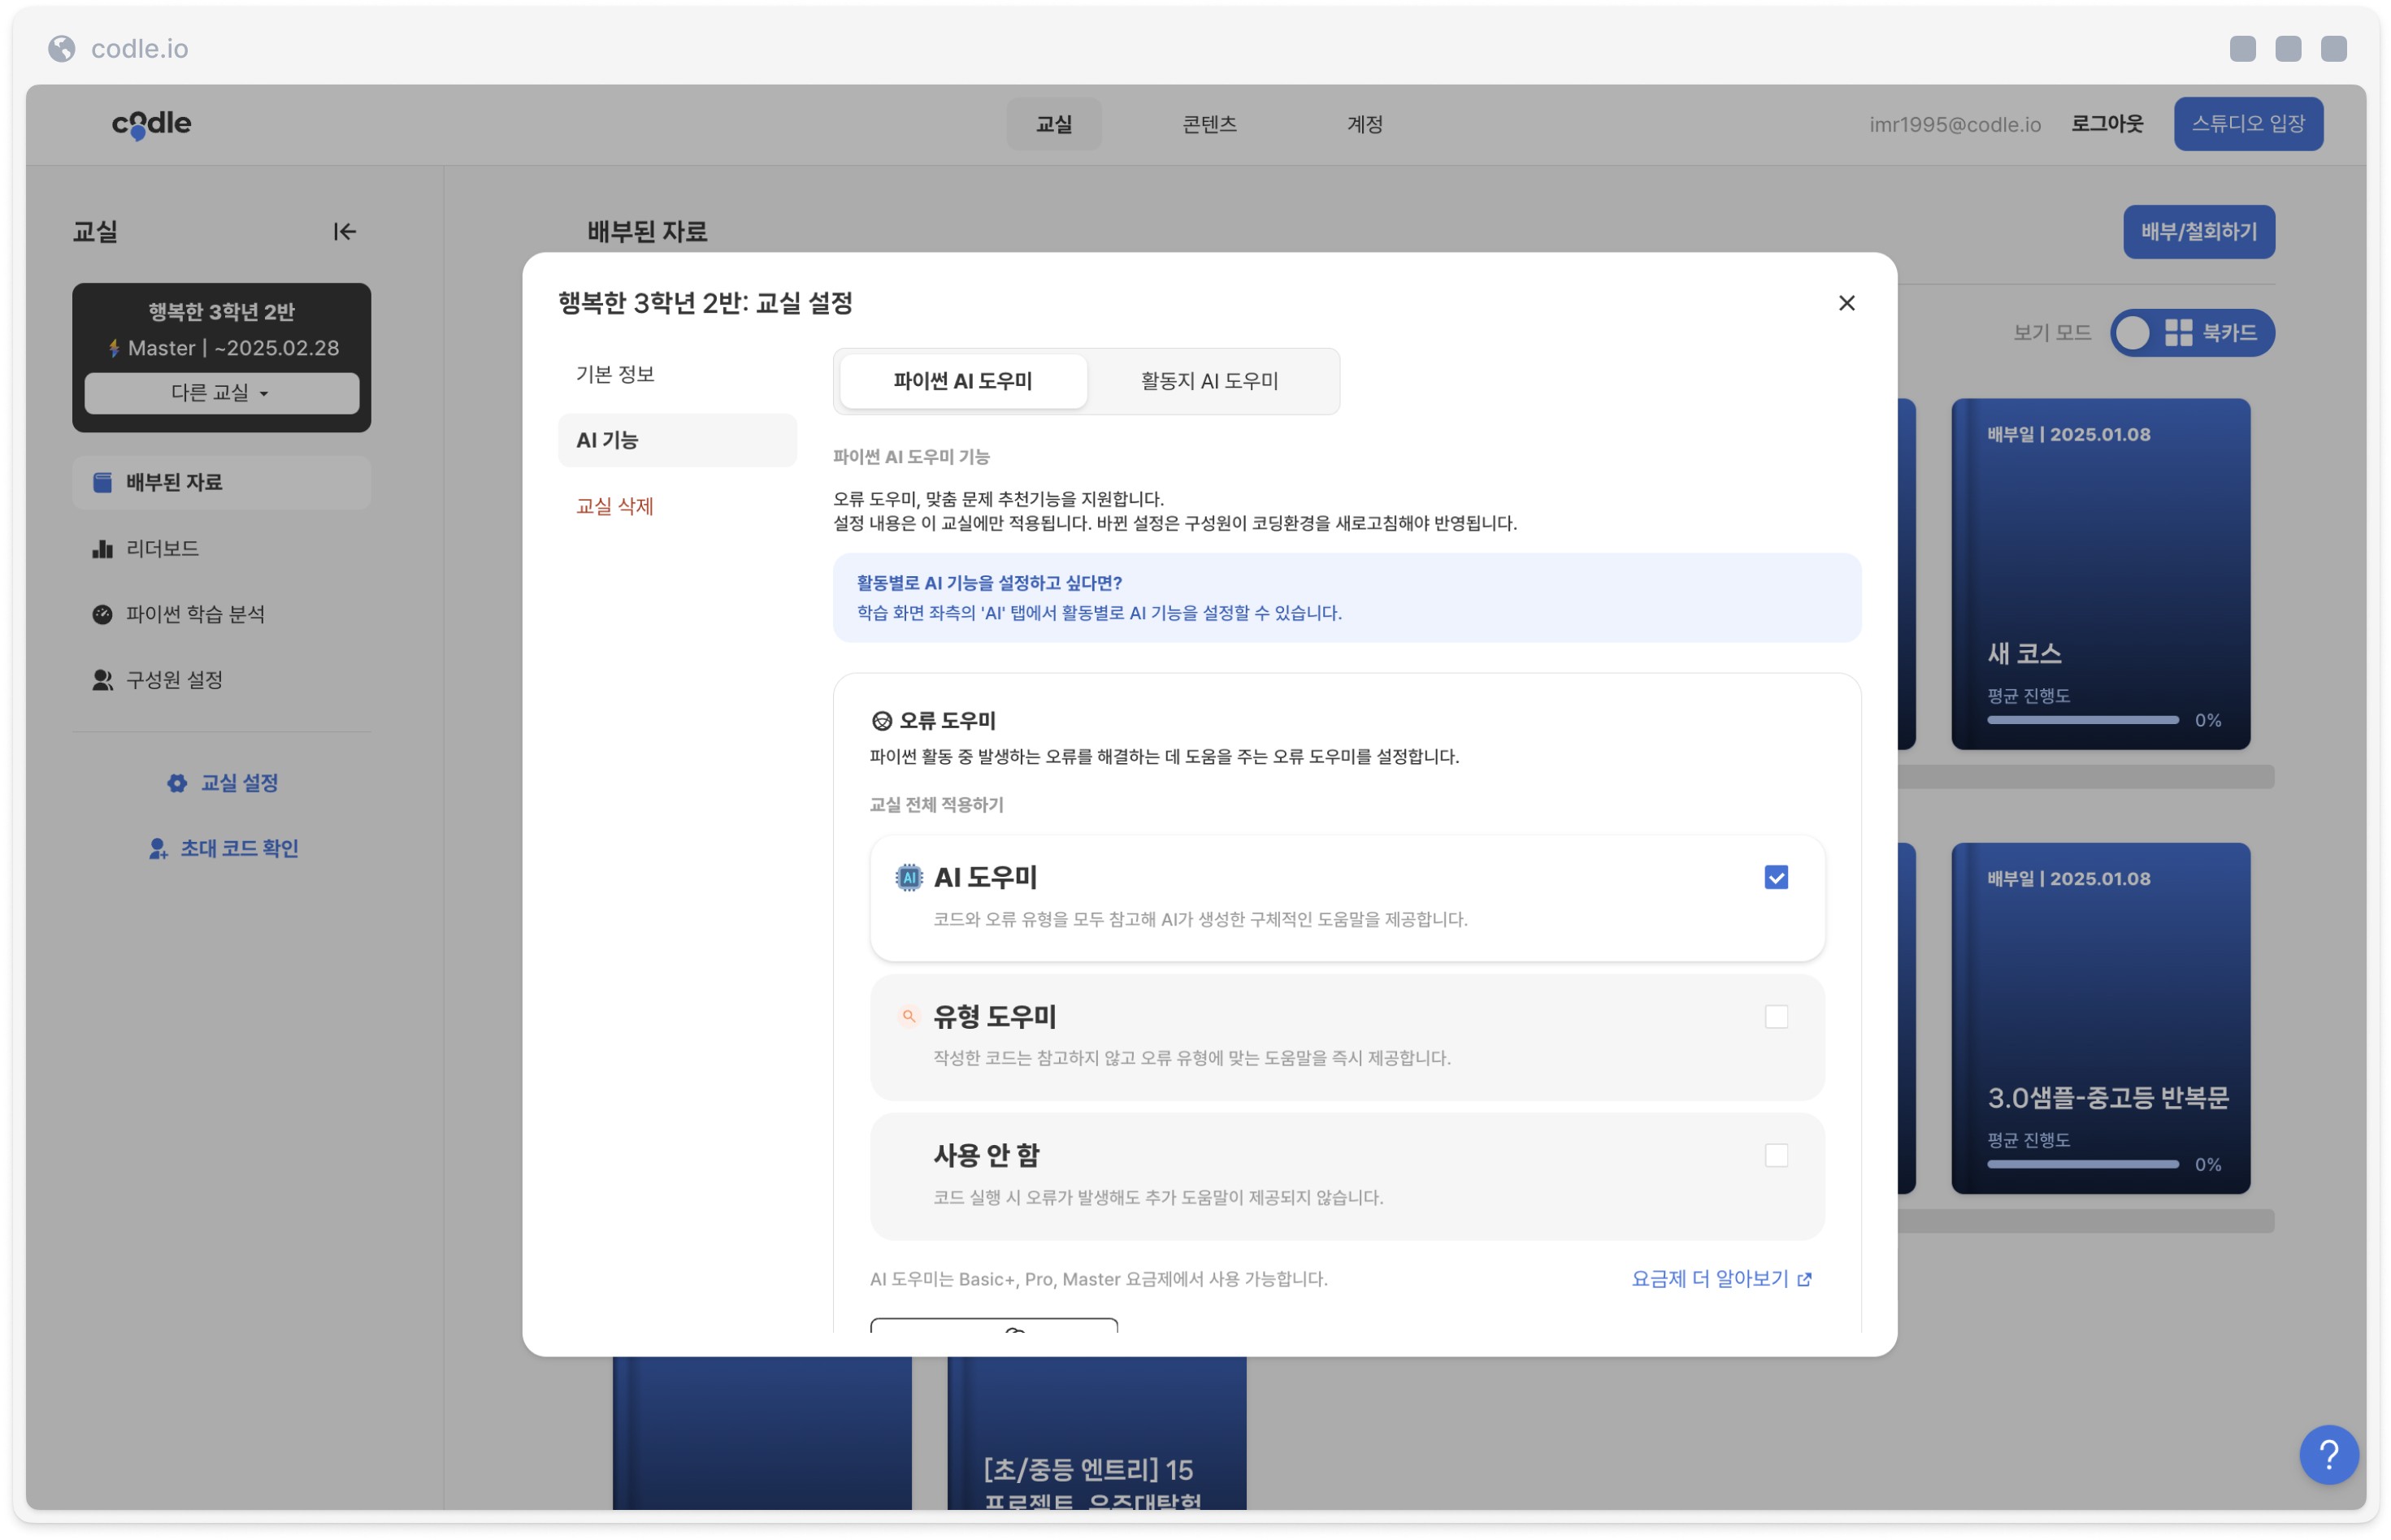Click the 교실 설정 gear icon
Image resolution: width=2391 pixels, height=1540 pixels.
177,783
